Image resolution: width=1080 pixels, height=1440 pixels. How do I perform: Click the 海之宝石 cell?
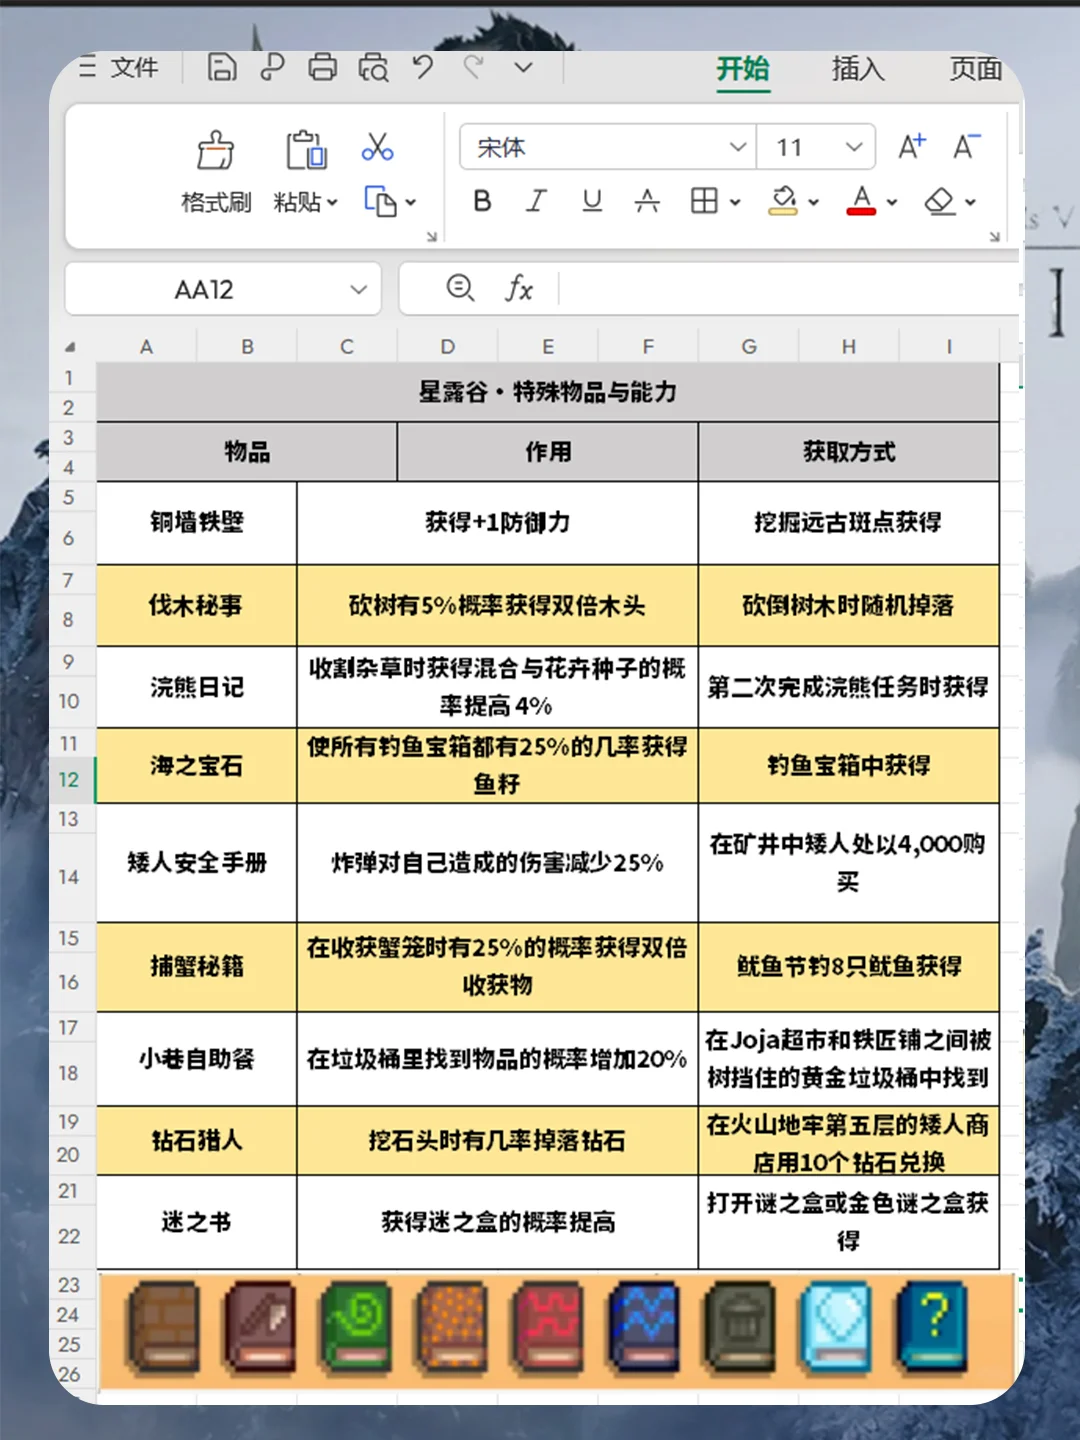[x=197, y=765]
